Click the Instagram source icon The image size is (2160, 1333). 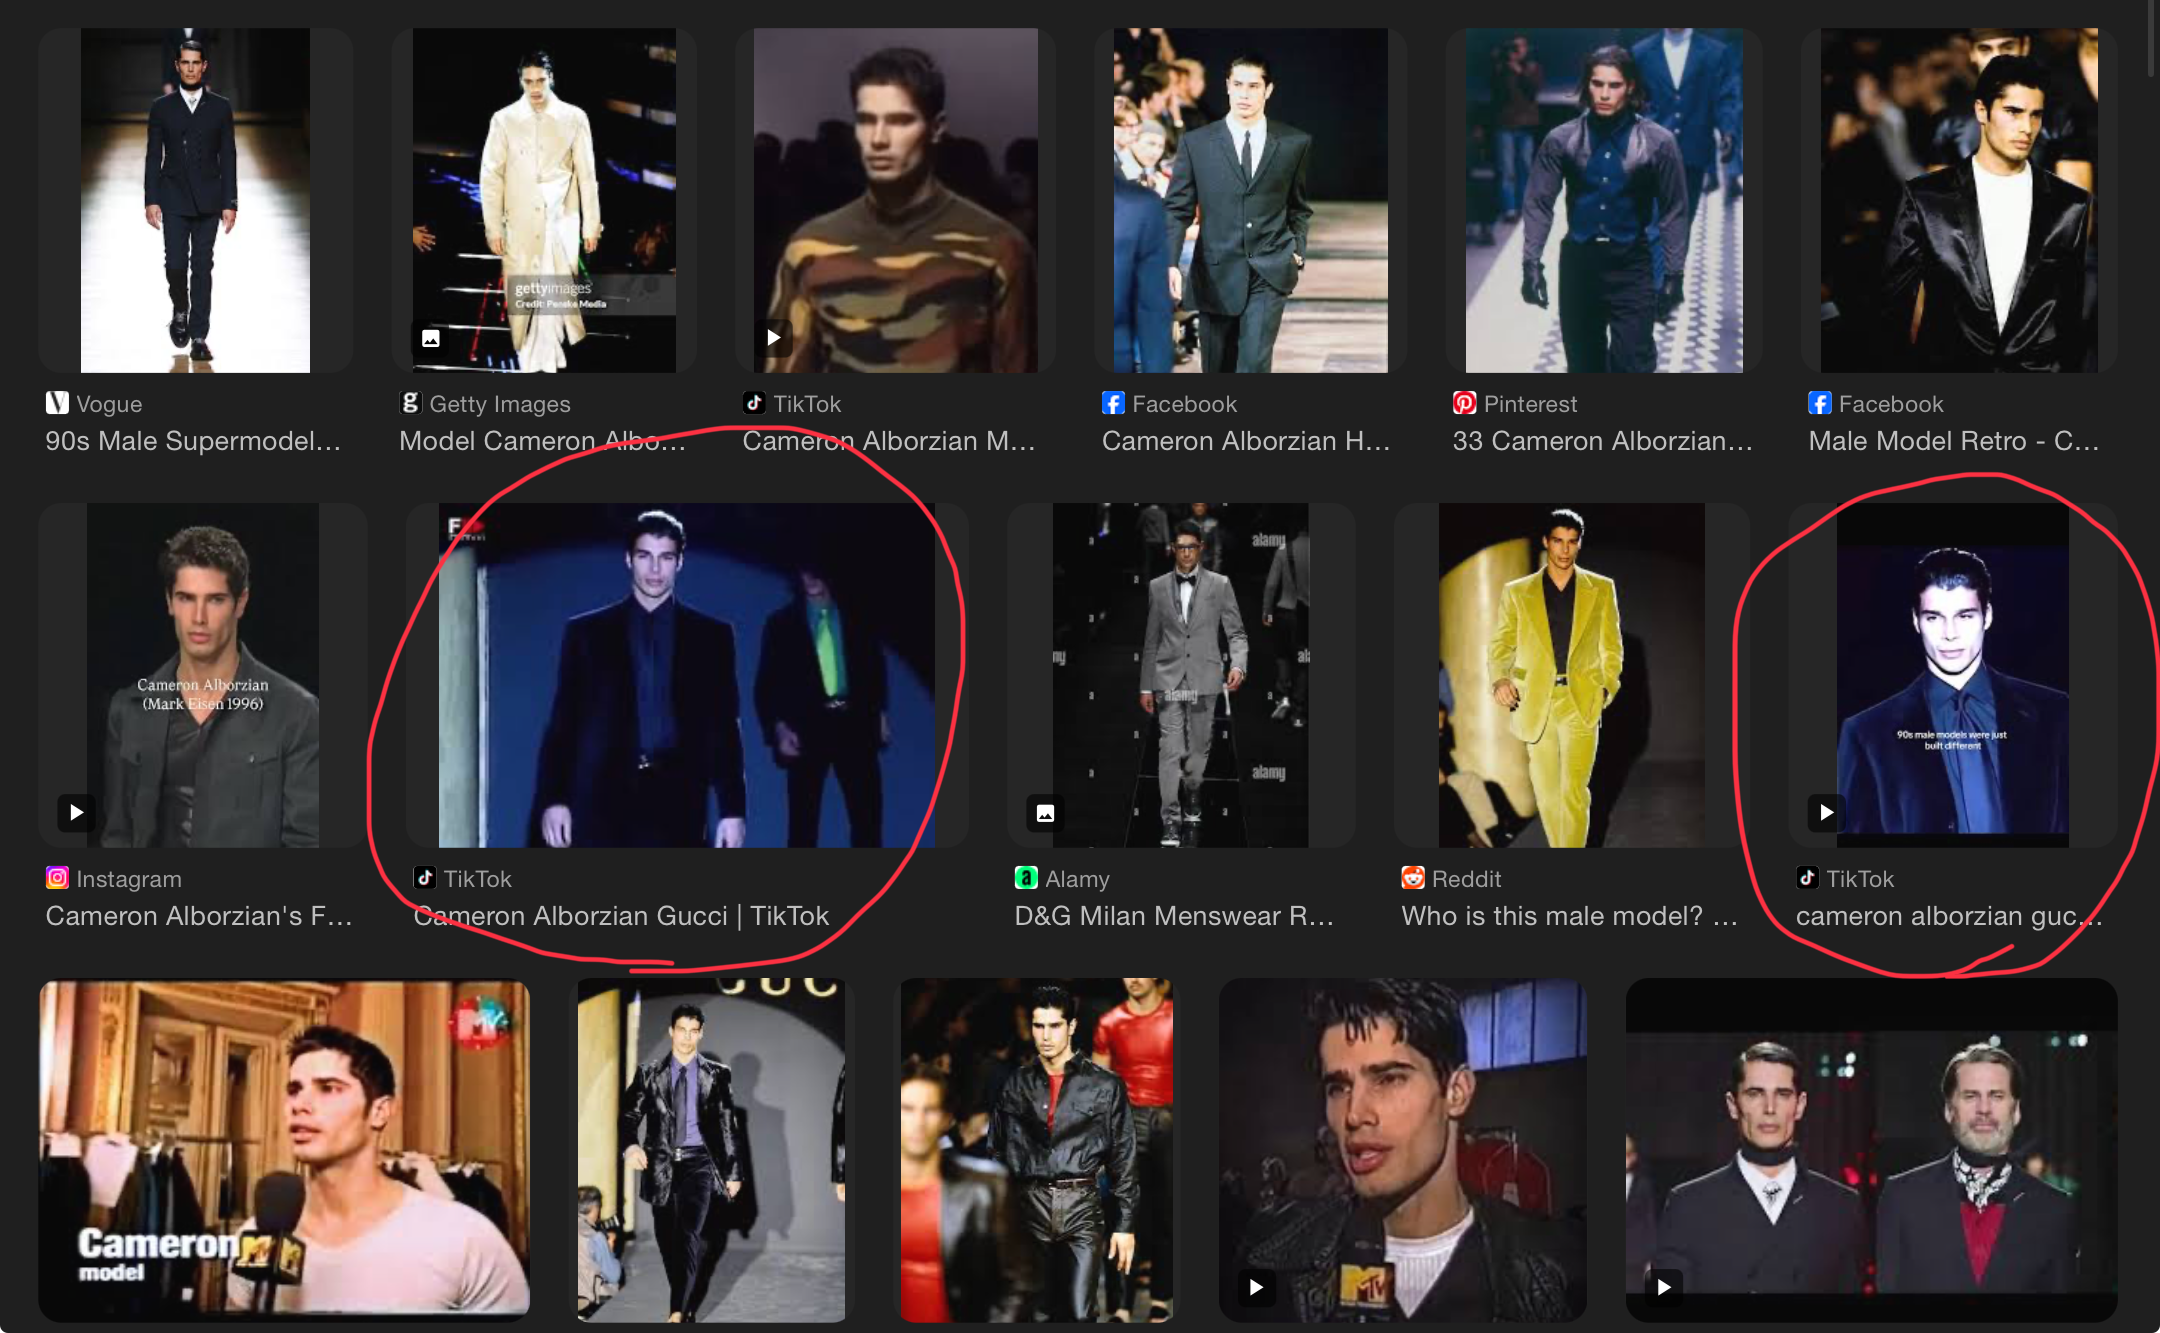pyautogui.click(x=57, y=878)
